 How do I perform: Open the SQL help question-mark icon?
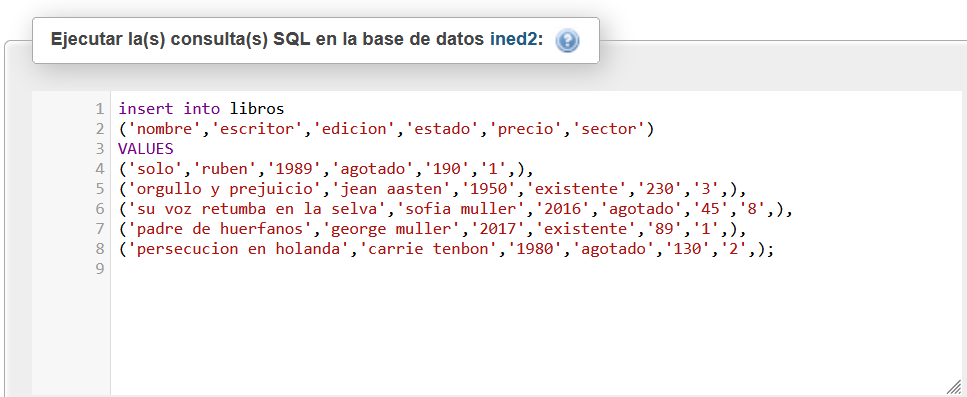pyautogui.click(x=567, y=41)
